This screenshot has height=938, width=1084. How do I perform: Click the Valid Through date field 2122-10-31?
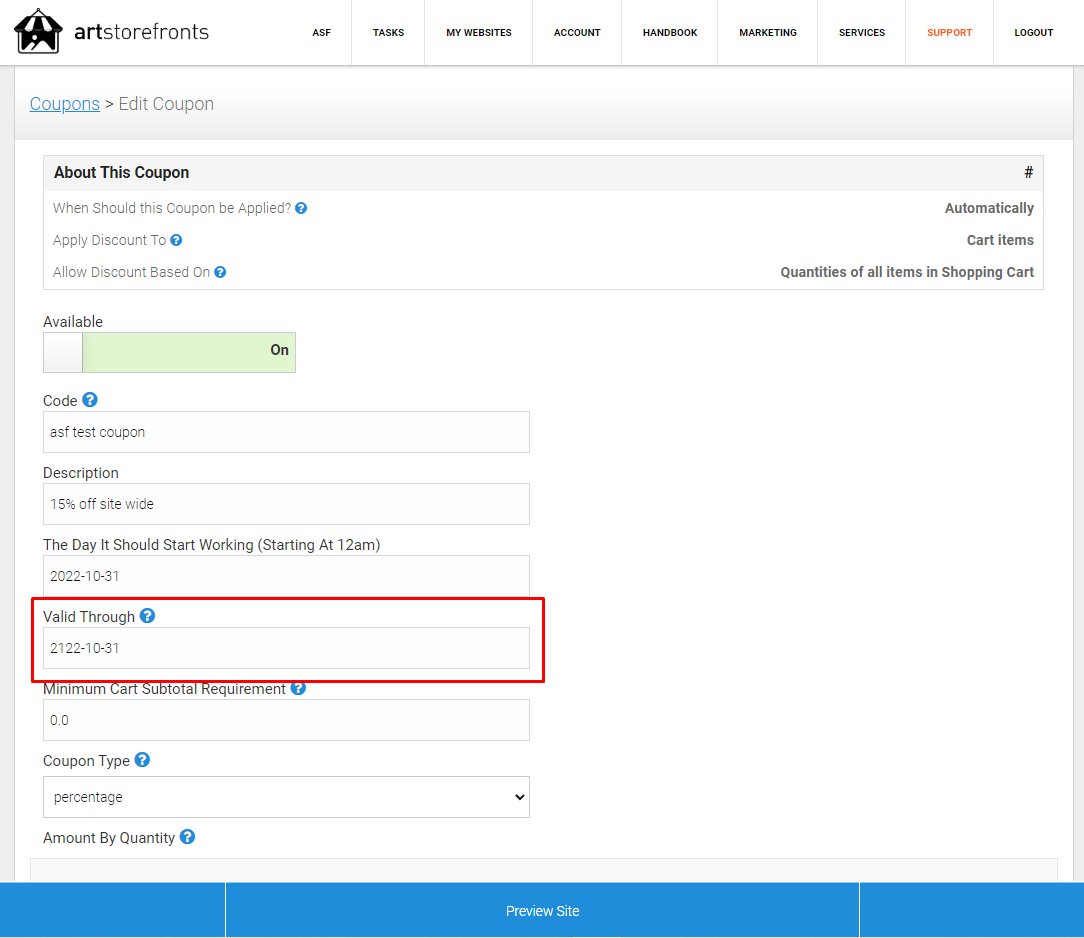click(286, 648)
